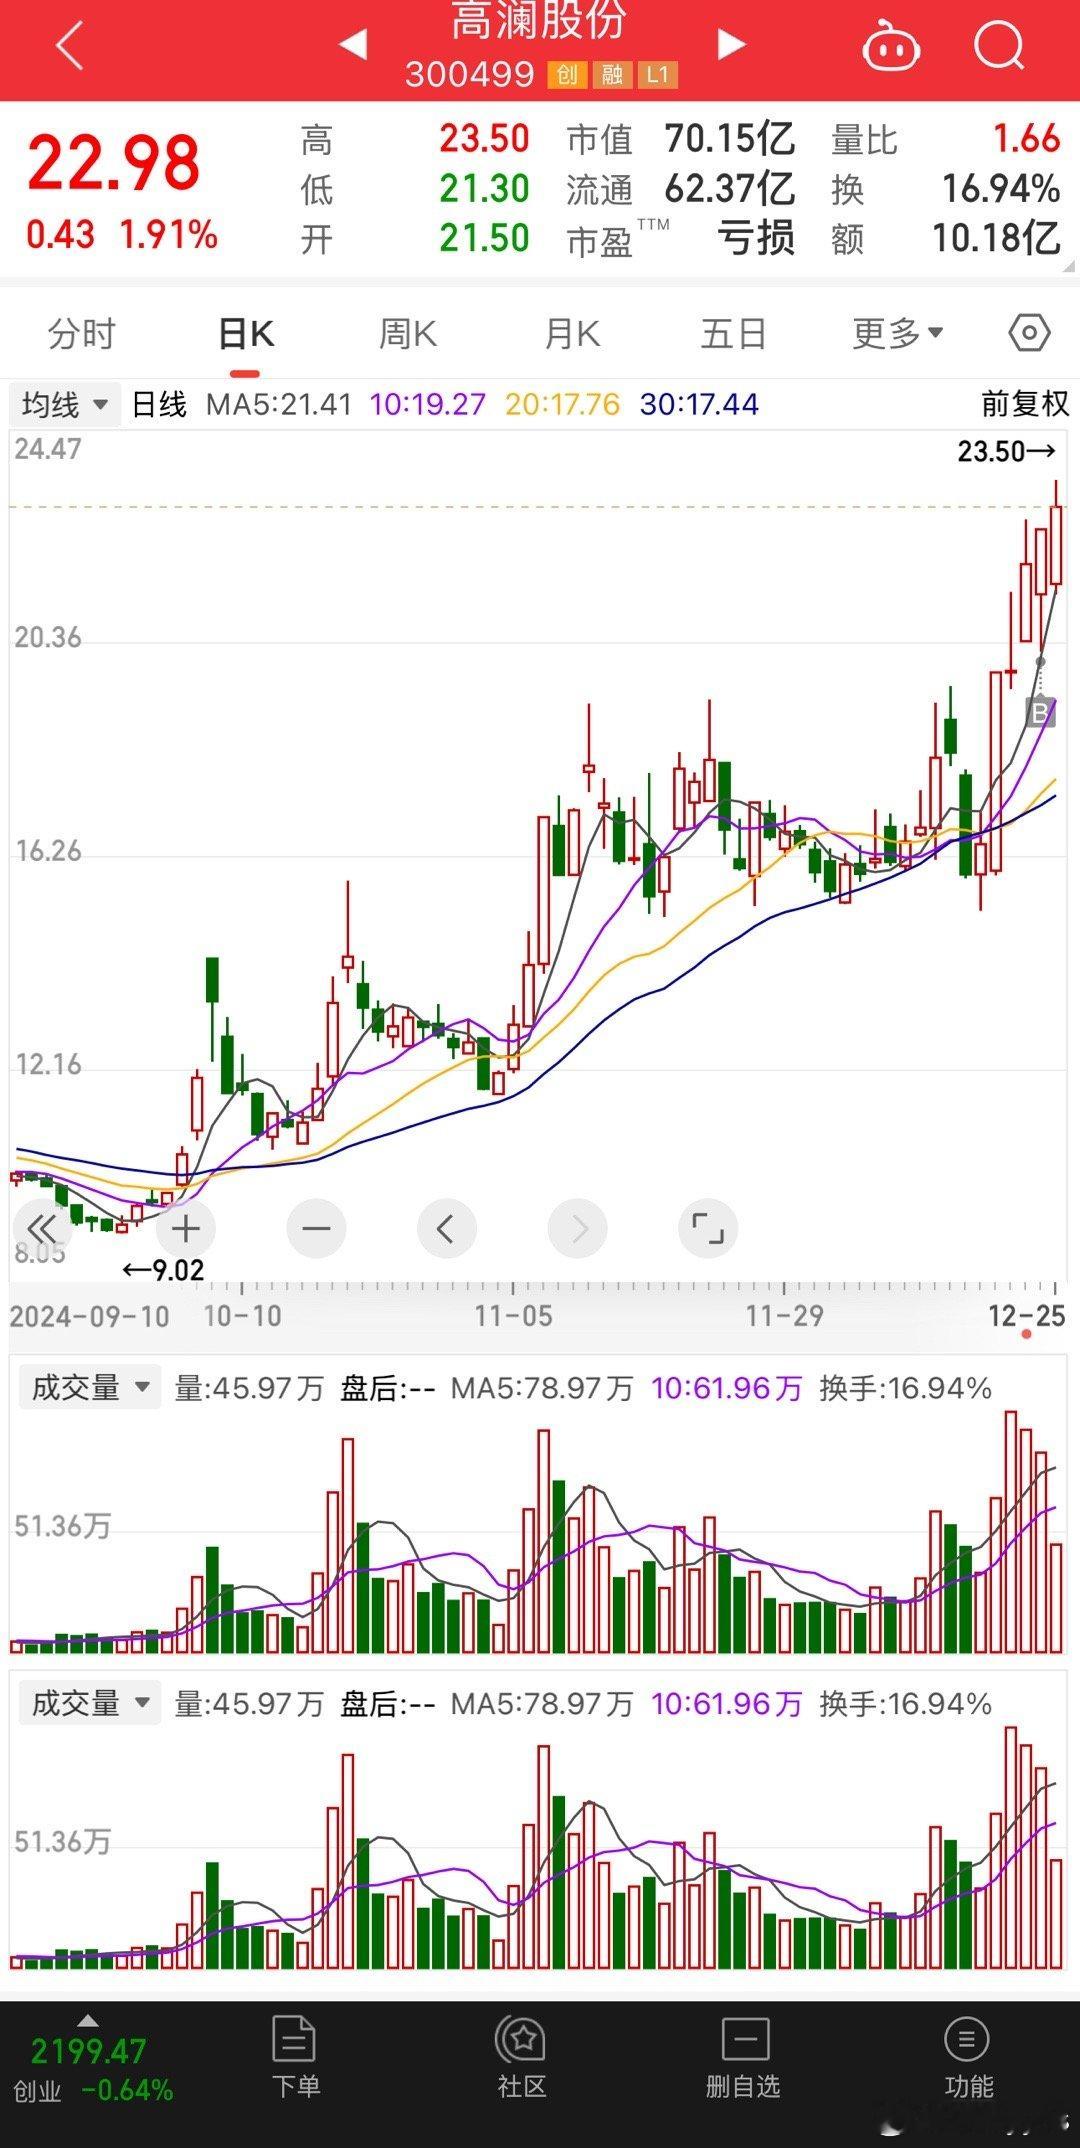Open 社区 community icon

click(x=521, y=2058)
